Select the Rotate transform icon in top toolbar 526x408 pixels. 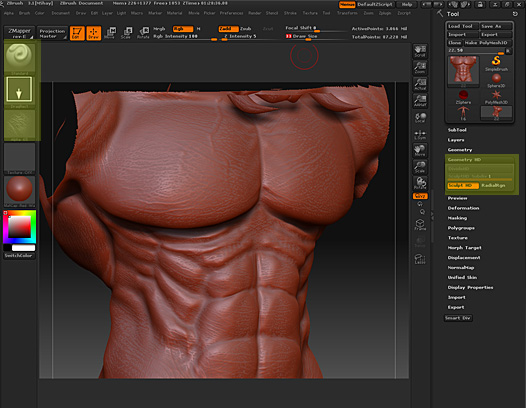143,33
